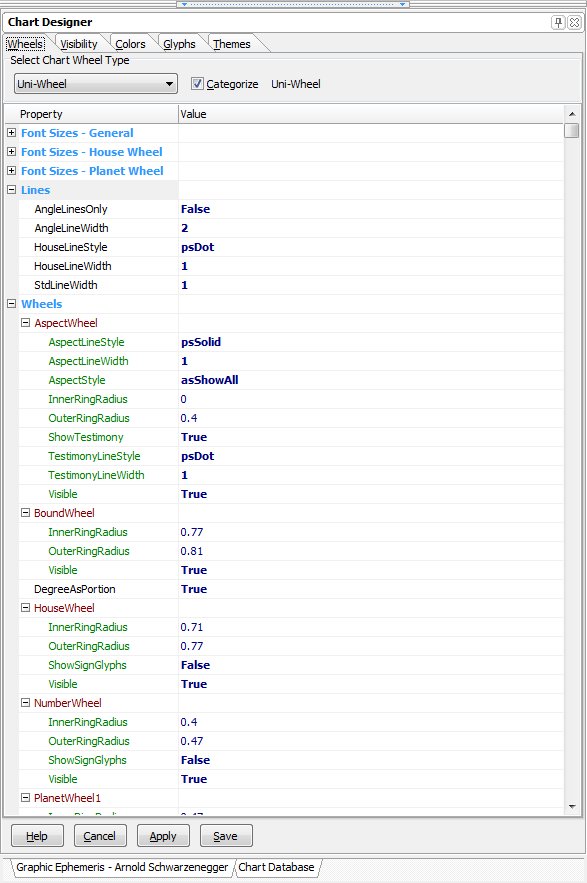Image resolution: width=587 pixels, height=883 pixels.
Task: Click the Property column header
Action: click(91, 114)
